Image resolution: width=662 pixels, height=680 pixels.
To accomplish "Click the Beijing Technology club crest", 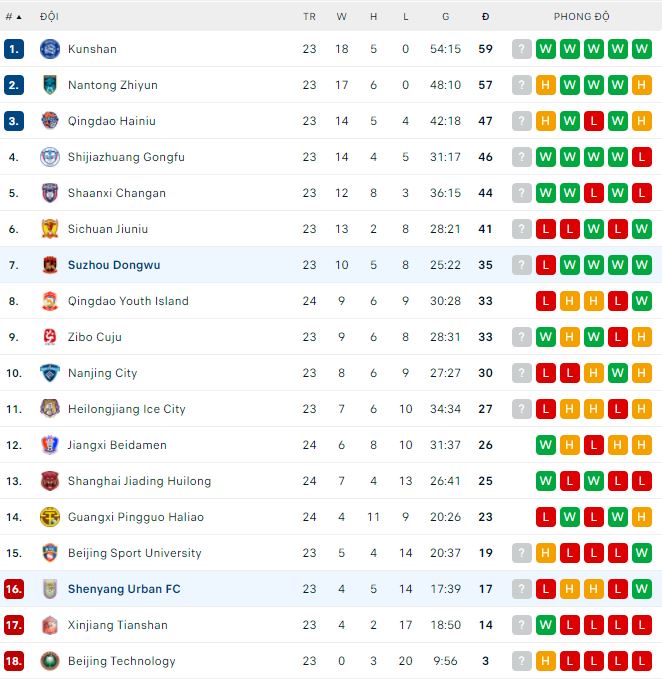I will [x=50, y=661].
